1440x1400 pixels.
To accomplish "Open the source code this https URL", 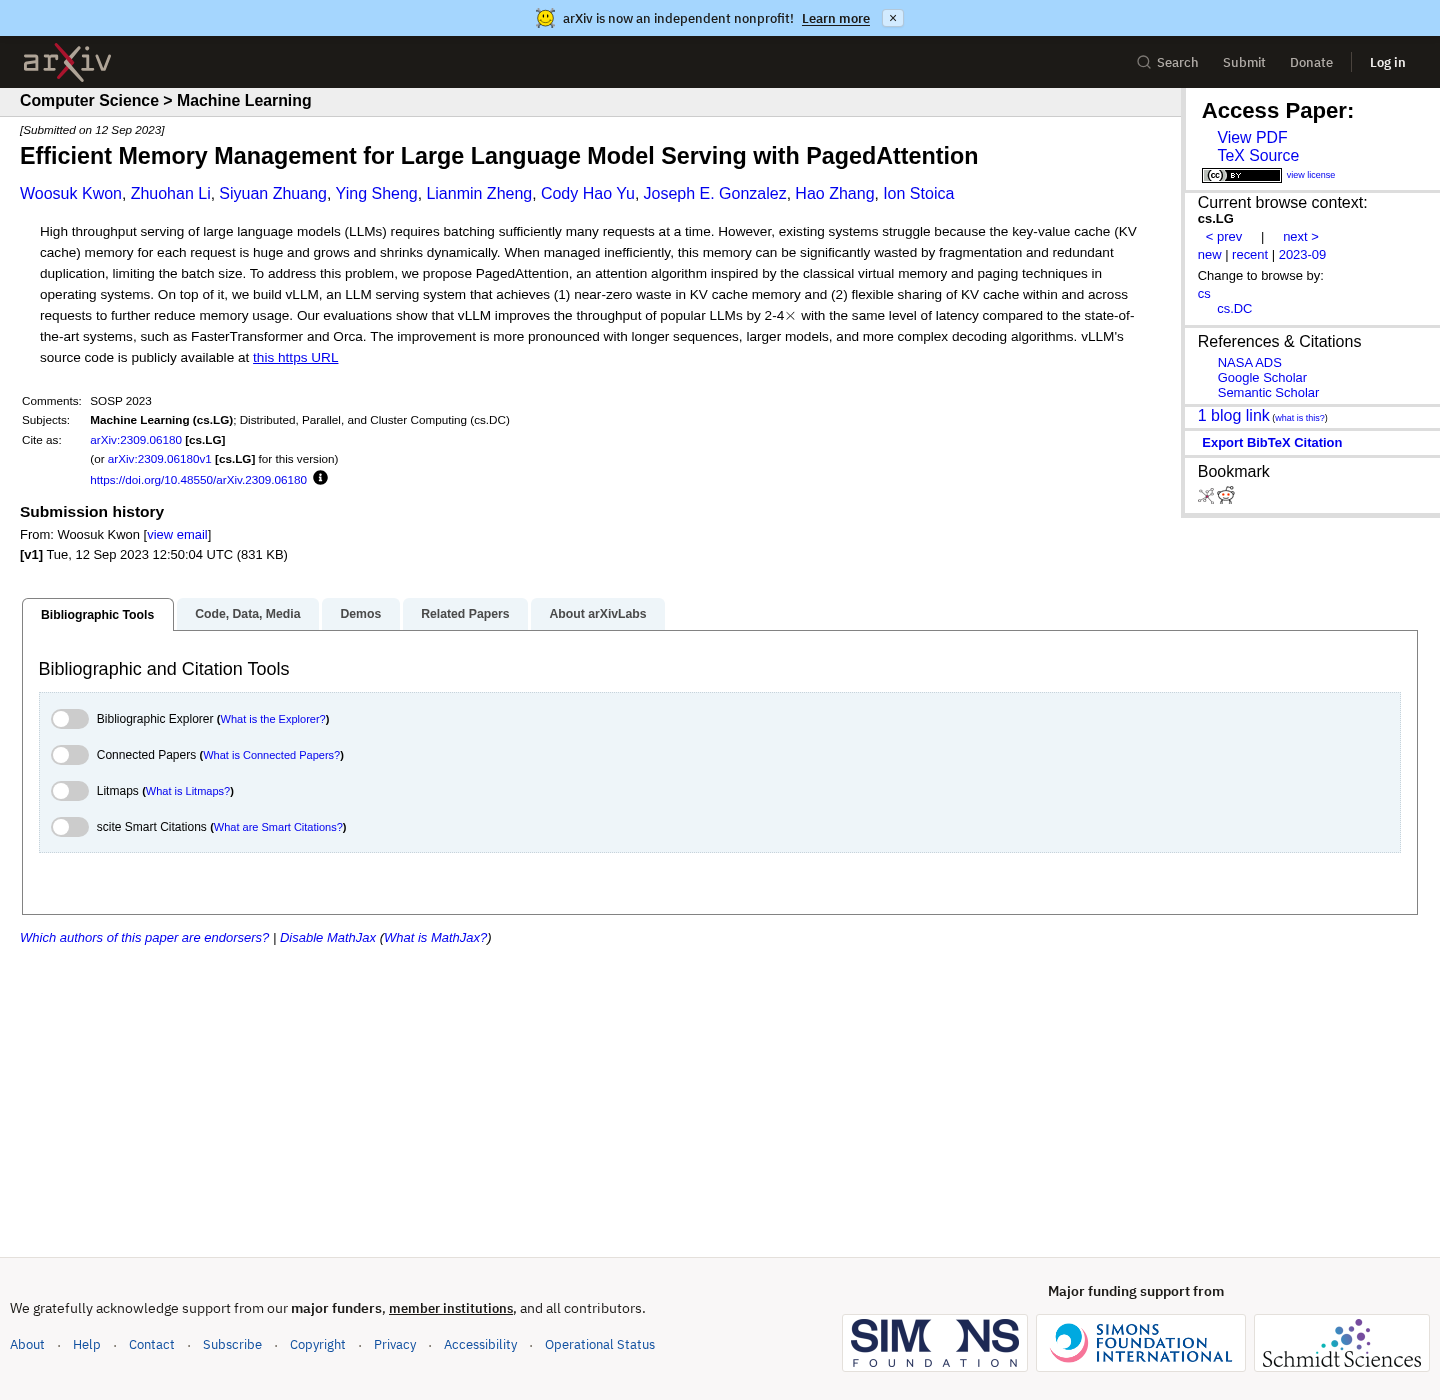I will 295,358.
